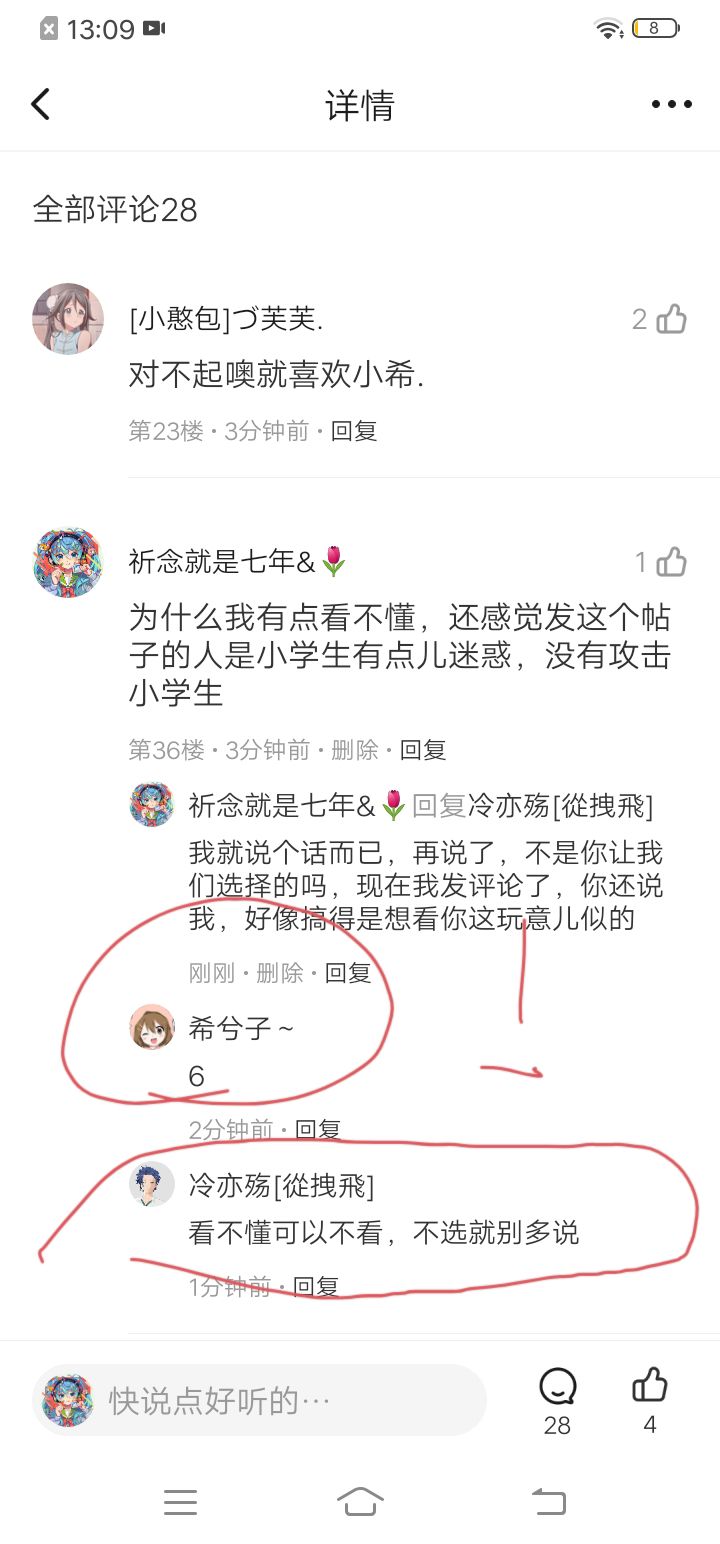Tap the bottom thumbs-up icon with 4
720x1544 pixels.
(x=650, y=1385)
